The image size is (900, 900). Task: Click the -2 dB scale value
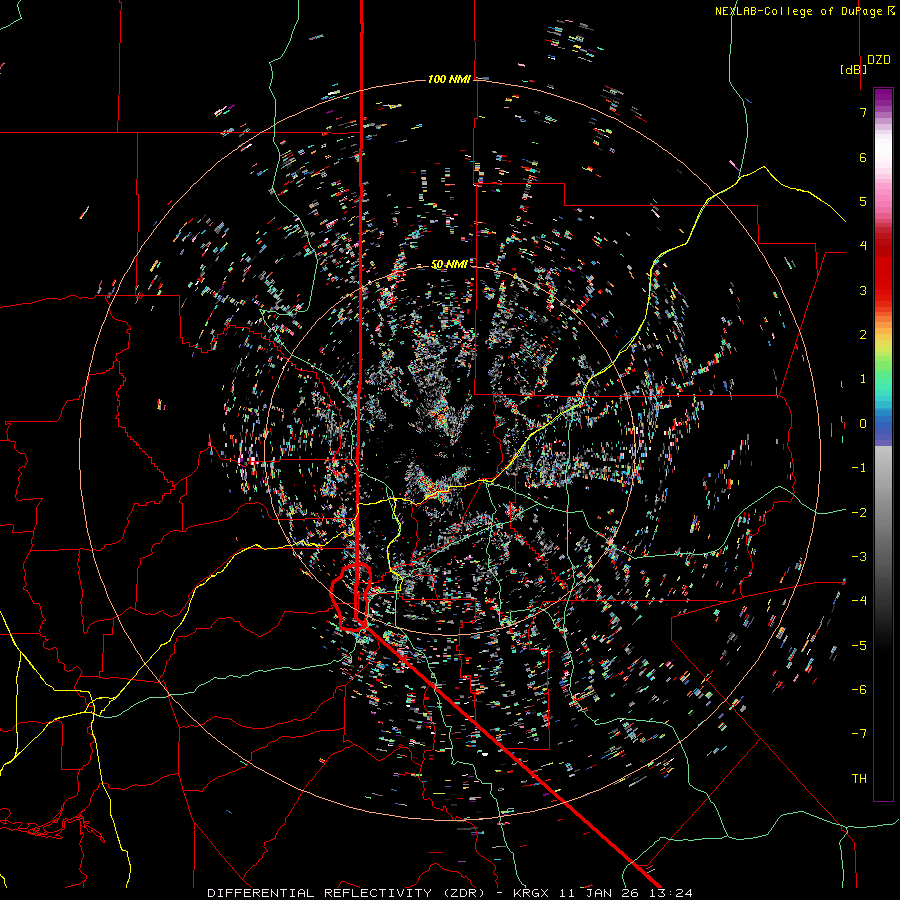click(859, 512)
